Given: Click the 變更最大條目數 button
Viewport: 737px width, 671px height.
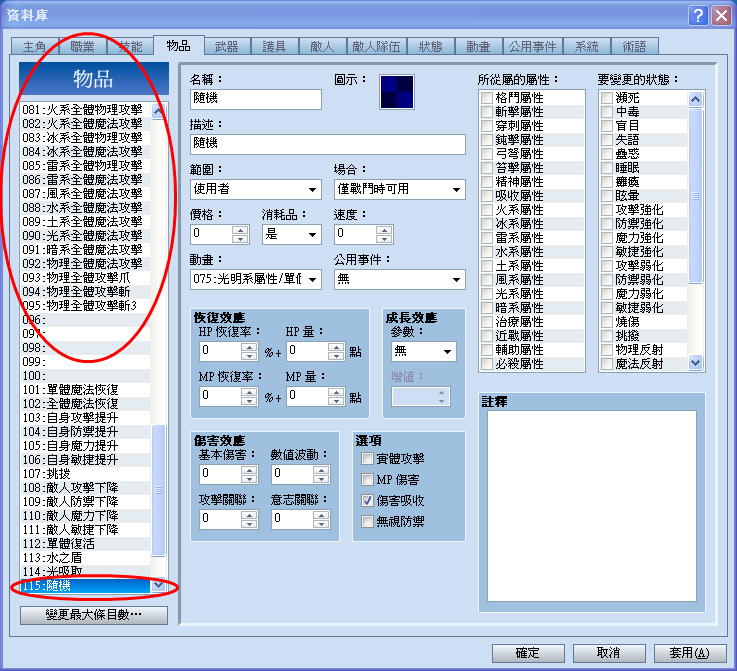Looking at the screenshot, I should 94,615.
